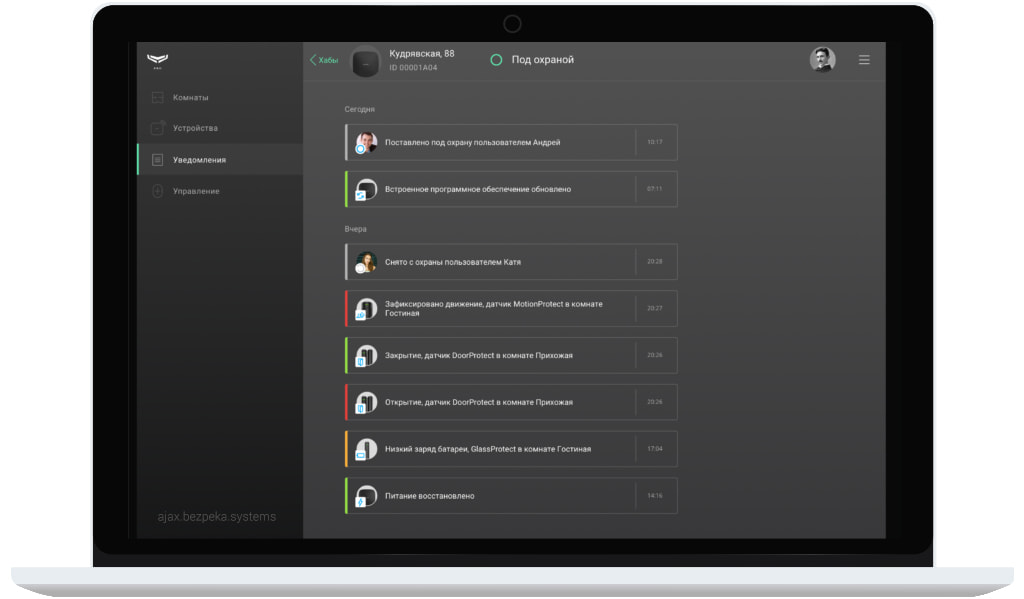Image resolution: width=1024 pixels, height=599 pixels.
Task: Open the Комнаты section
Action: tap(220, 97)
